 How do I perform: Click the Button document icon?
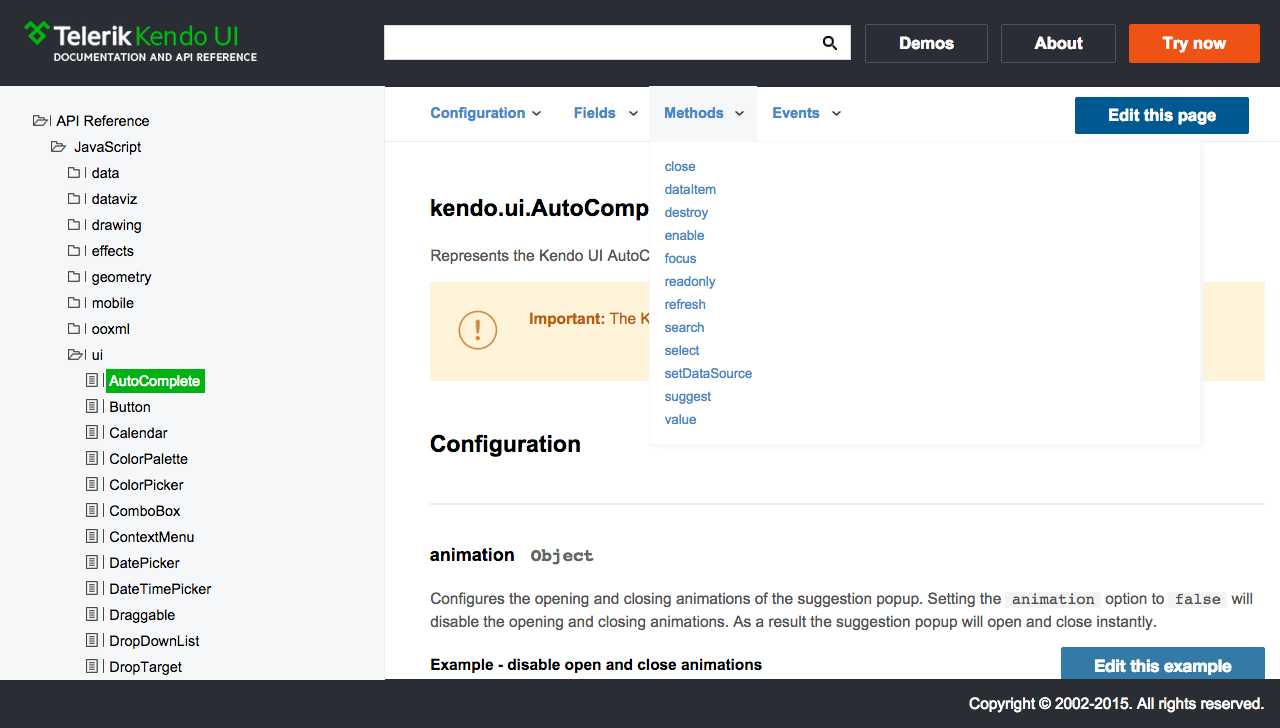point(92,407)
